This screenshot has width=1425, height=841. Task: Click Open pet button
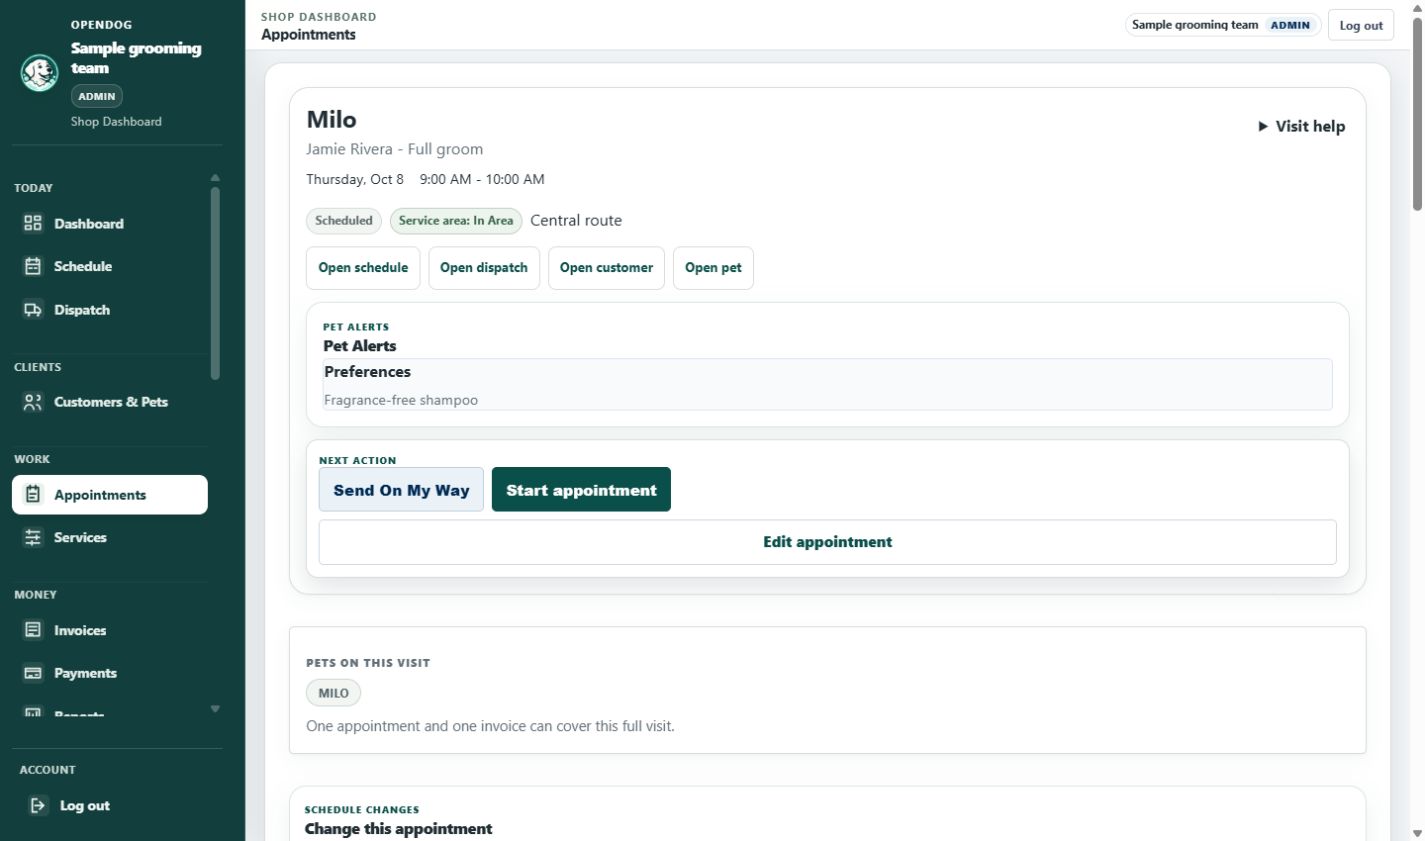(x=713, y=268)
